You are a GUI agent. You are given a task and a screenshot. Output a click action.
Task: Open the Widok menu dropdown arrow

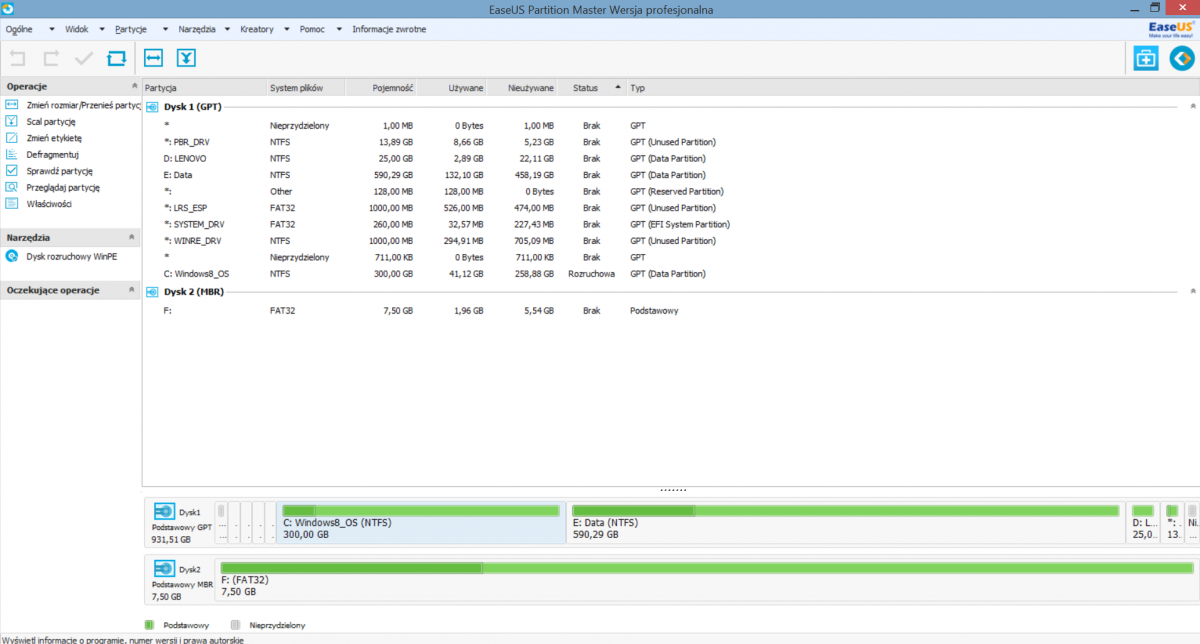click(x=103, y=30)
